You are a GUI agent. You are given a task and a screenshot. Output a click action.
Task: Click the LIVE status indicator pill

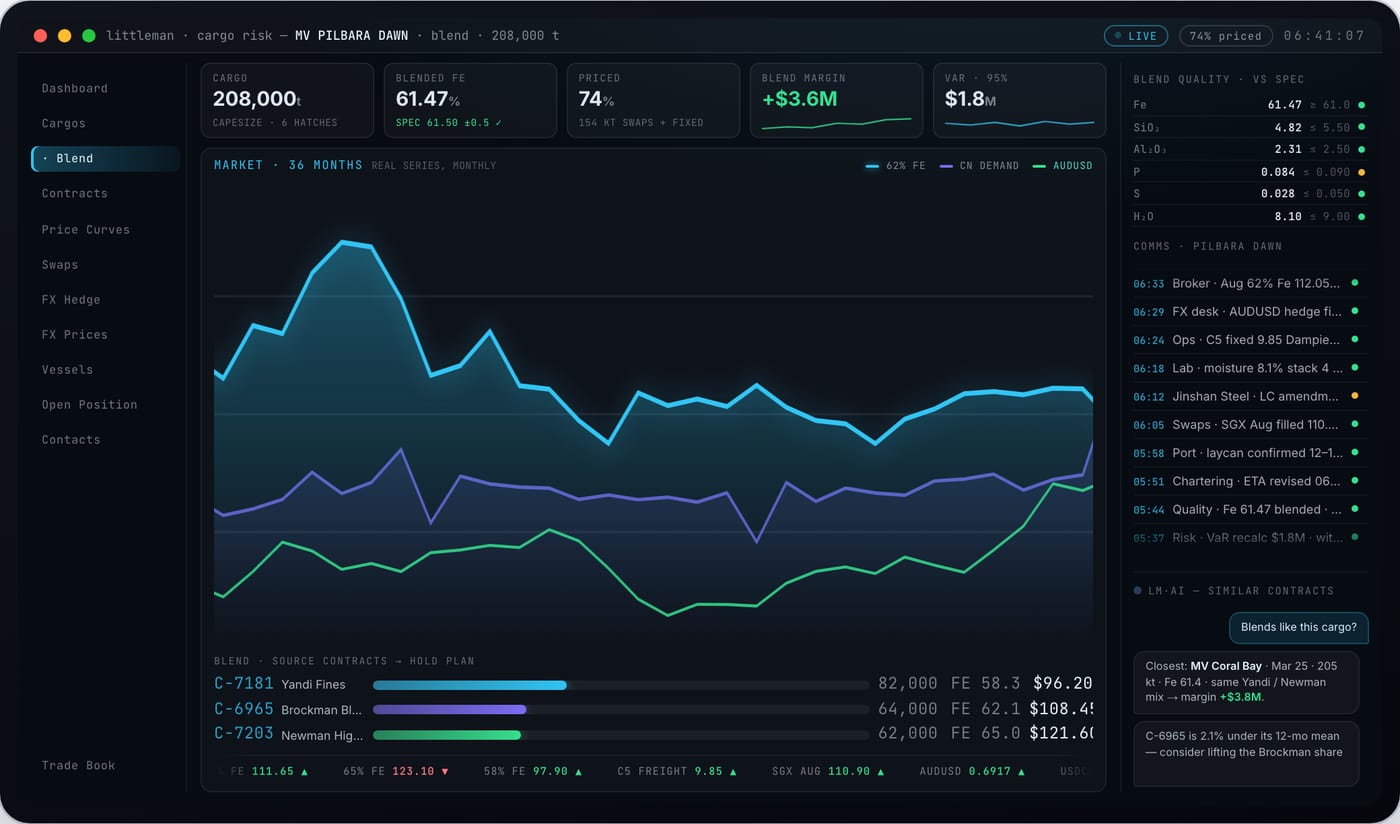point(1136,36)
